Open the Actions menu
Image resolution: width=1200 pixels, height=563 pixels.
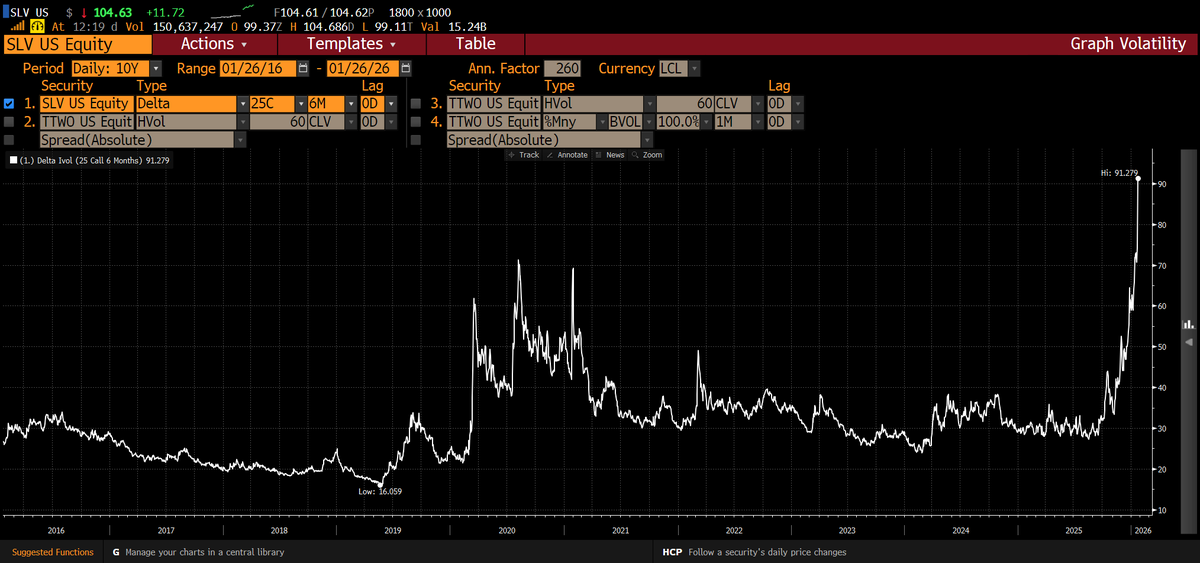tap(214, 44)
